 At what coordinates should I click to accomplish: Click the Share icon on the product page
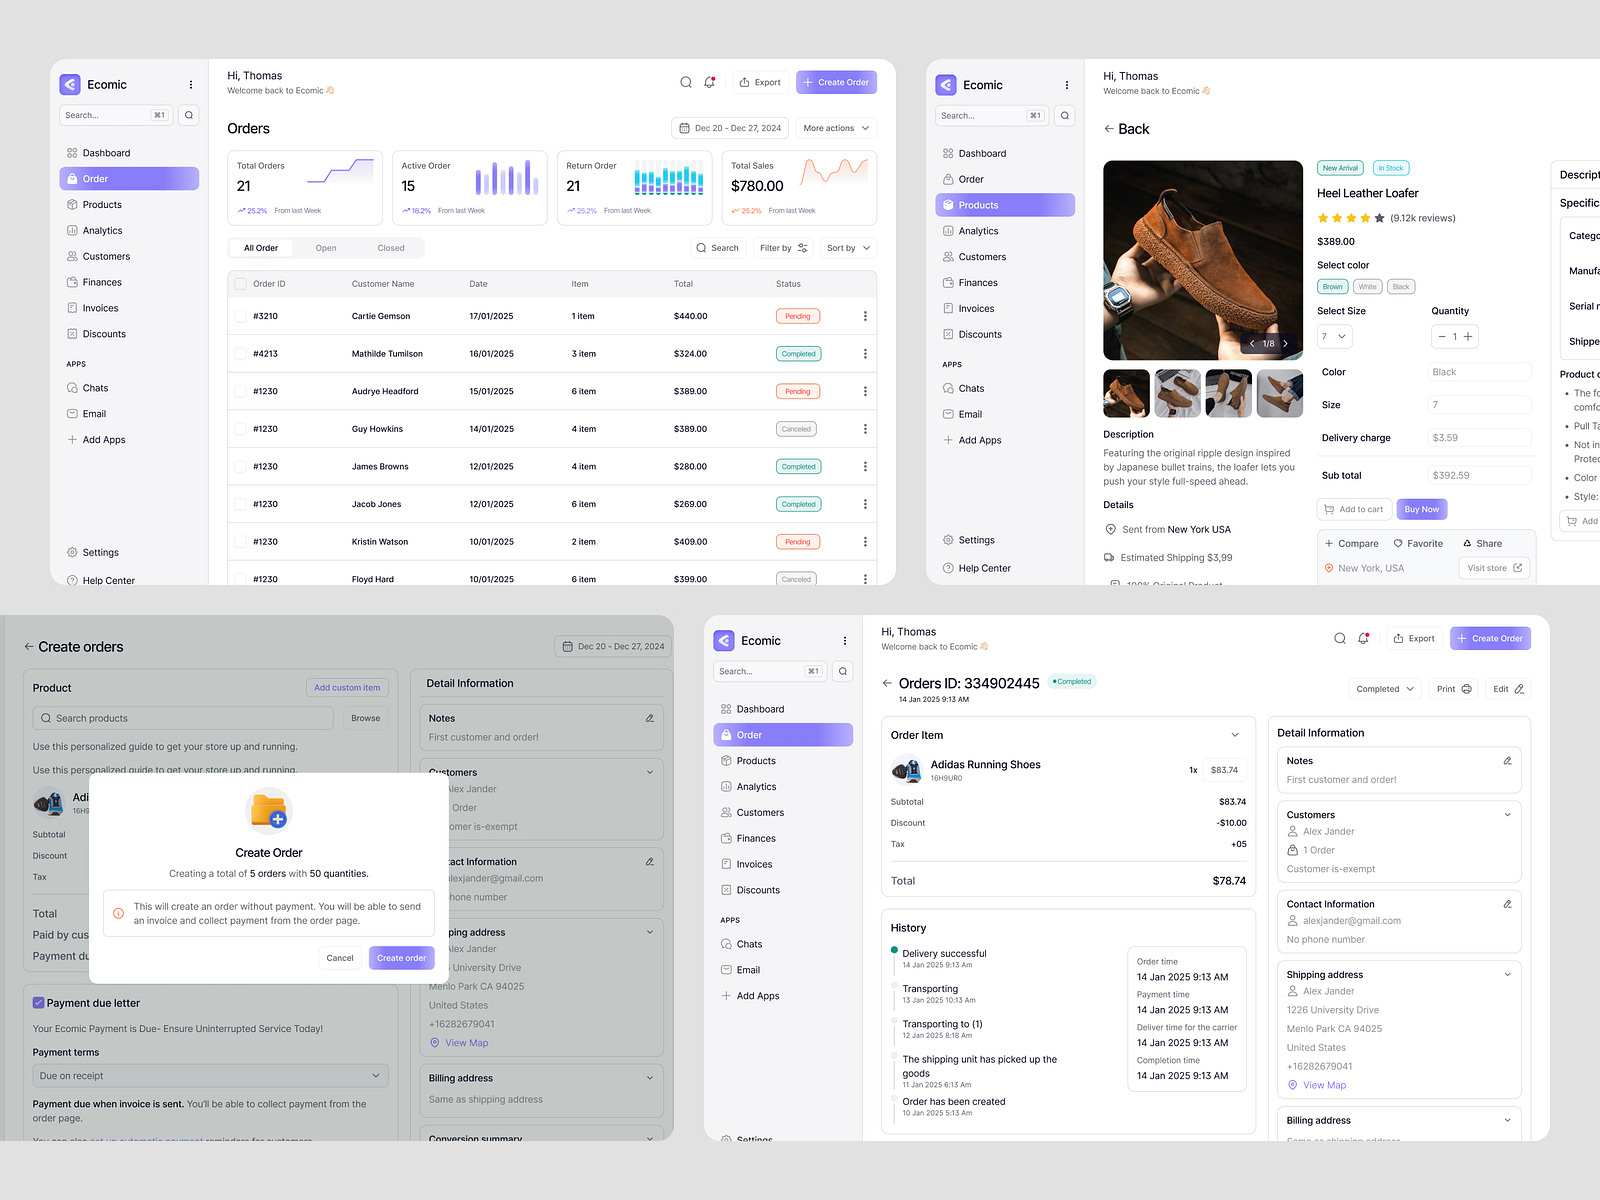pyautogui.click(x=1466, y=543)
